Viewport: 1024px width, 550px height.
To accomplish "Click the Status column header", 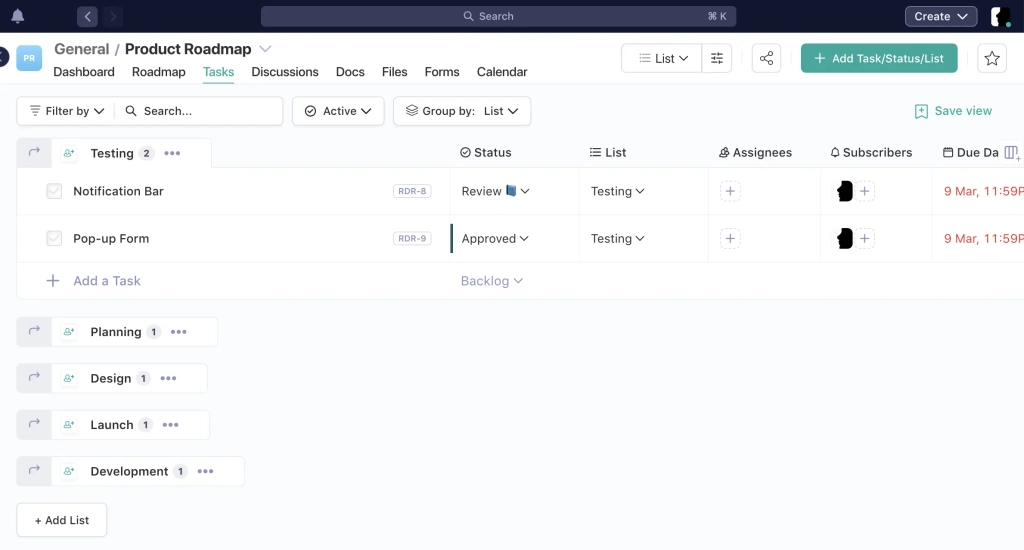I will 485,153.
